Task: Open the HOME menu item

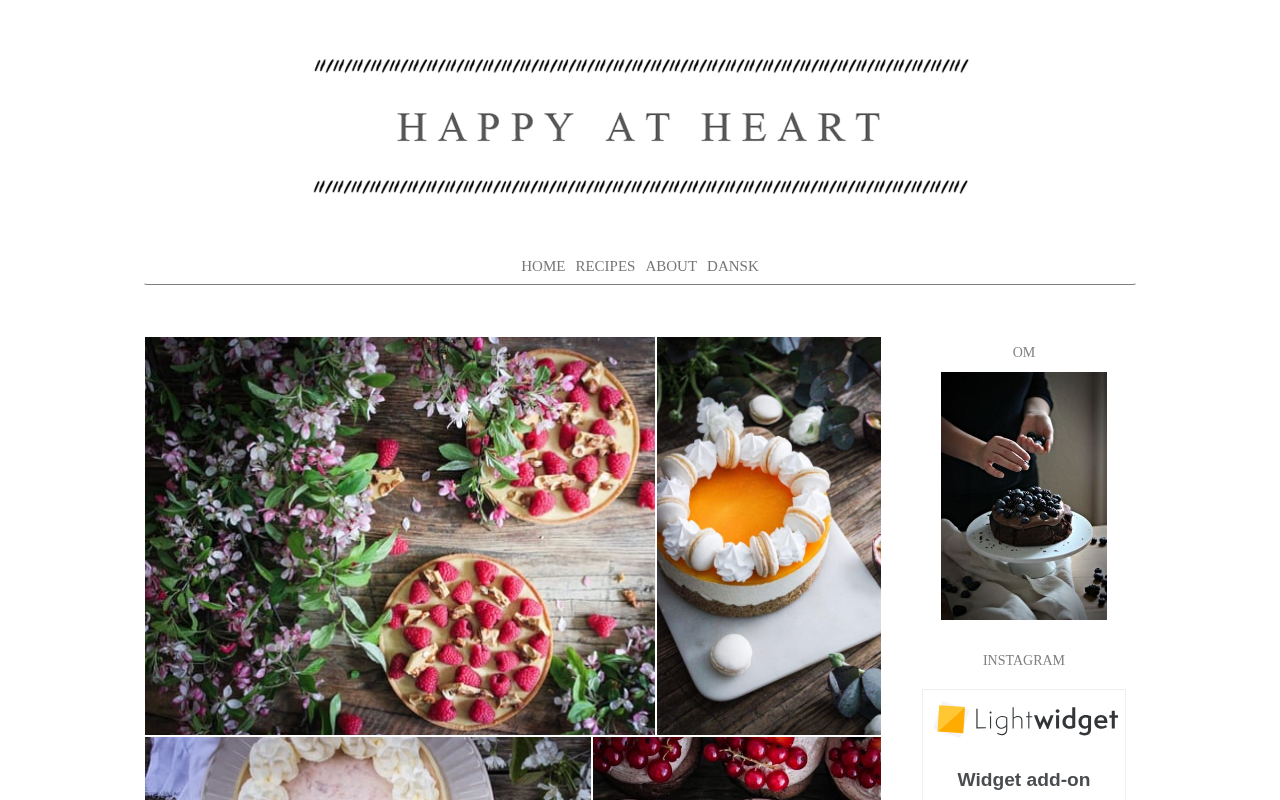Action: 543,266
